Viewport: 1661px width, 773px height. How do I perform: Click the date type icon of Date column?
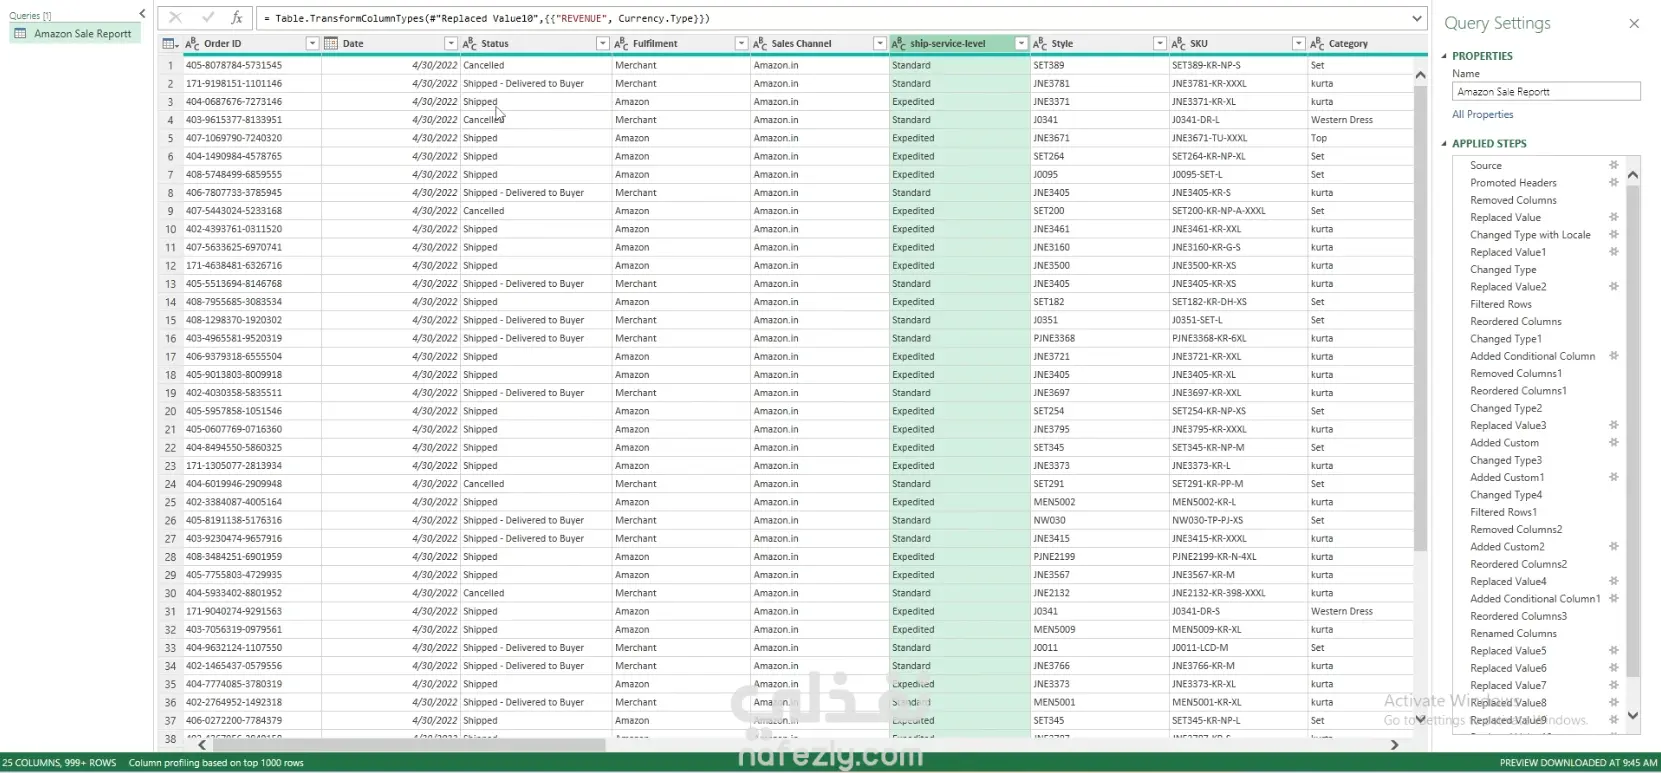tap(331, 44)
